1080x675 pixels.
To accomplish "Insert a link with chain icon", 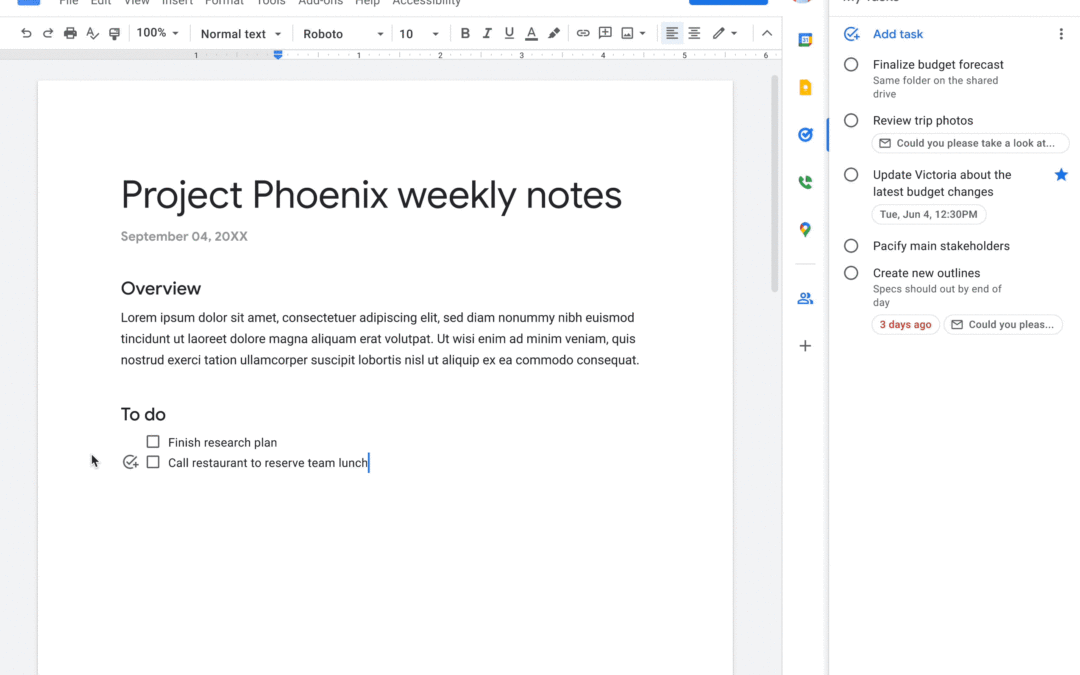I will coord(583,33).
